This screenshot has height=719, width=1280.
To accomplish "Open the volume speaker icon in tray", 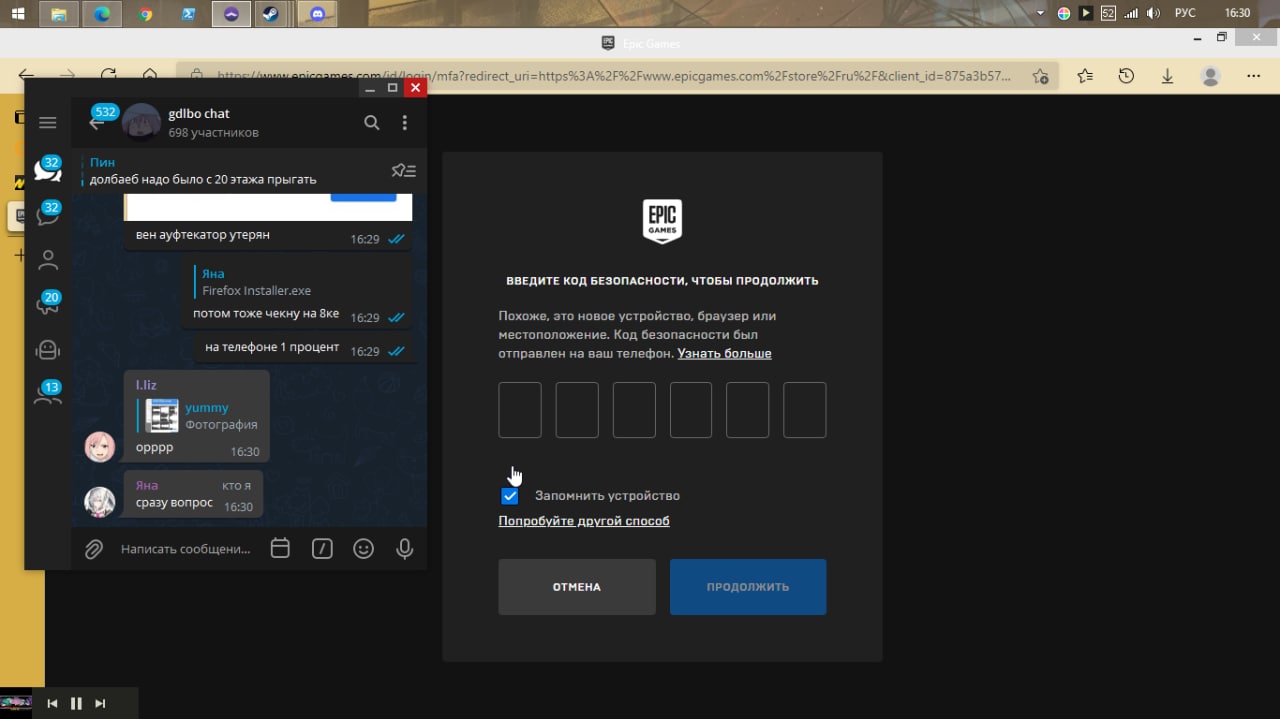I will 1153,14.
